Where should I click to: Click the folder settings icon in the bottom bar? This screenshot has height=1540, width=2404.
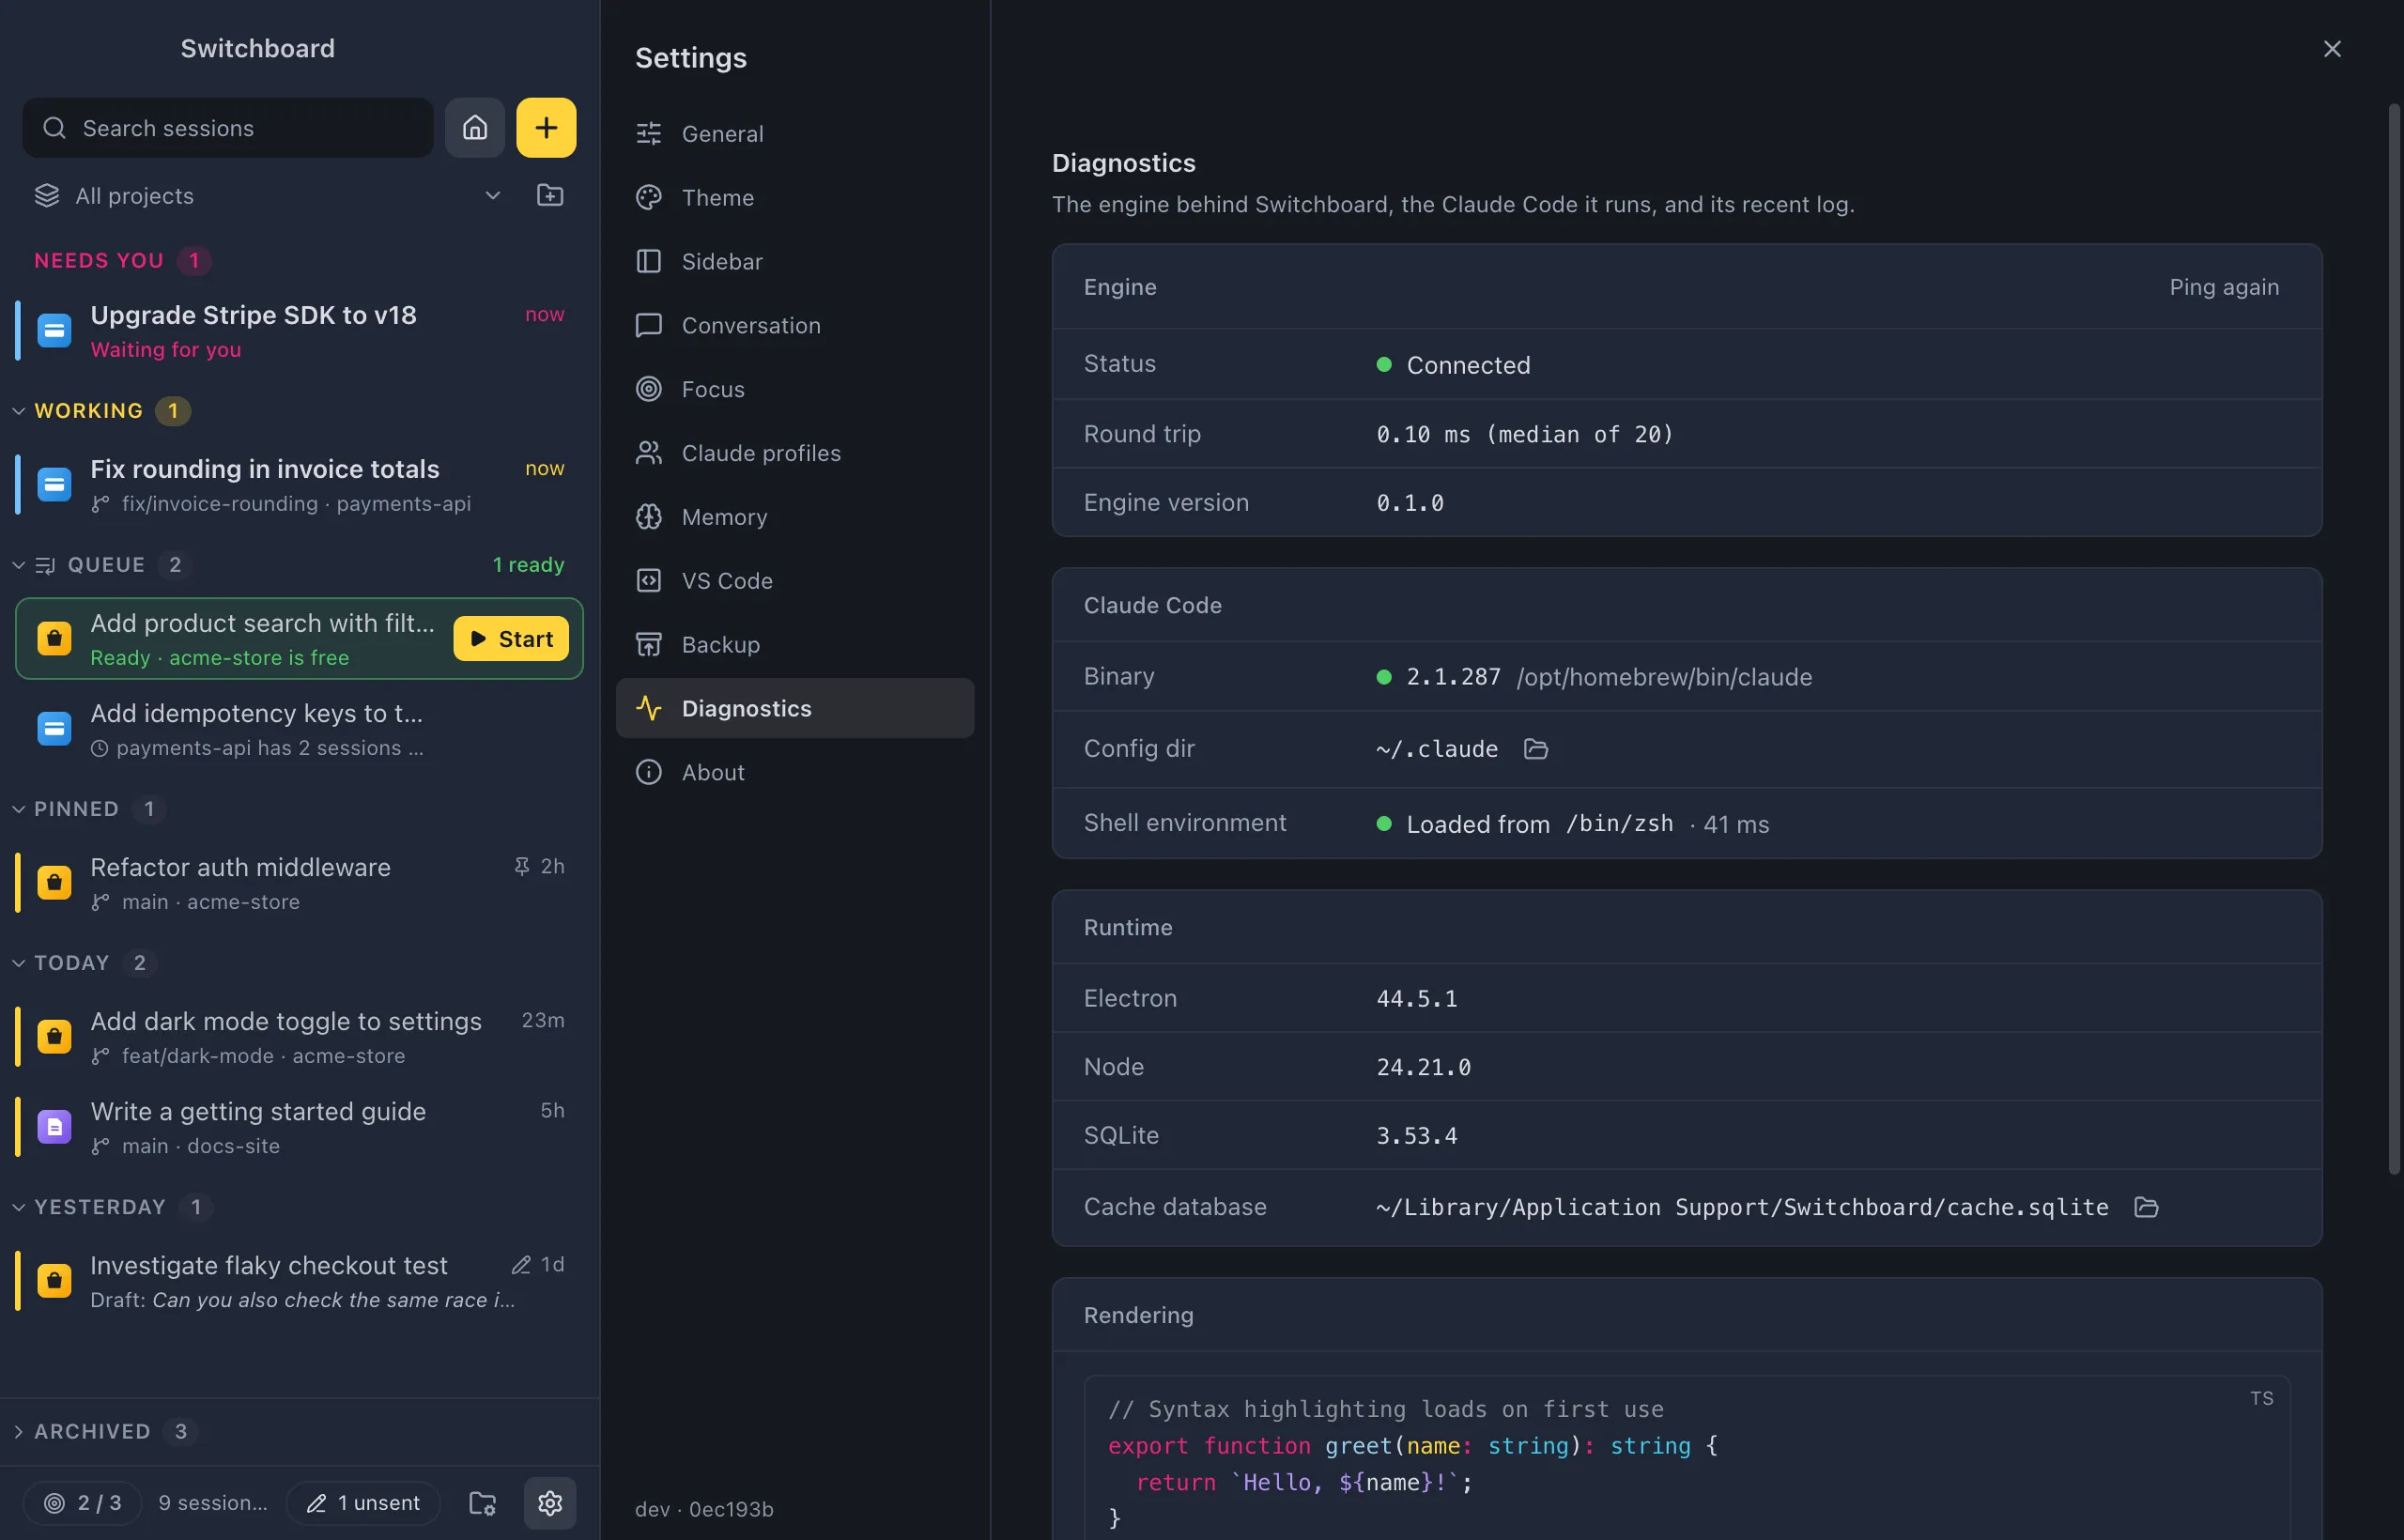(x=483, y=1502)
